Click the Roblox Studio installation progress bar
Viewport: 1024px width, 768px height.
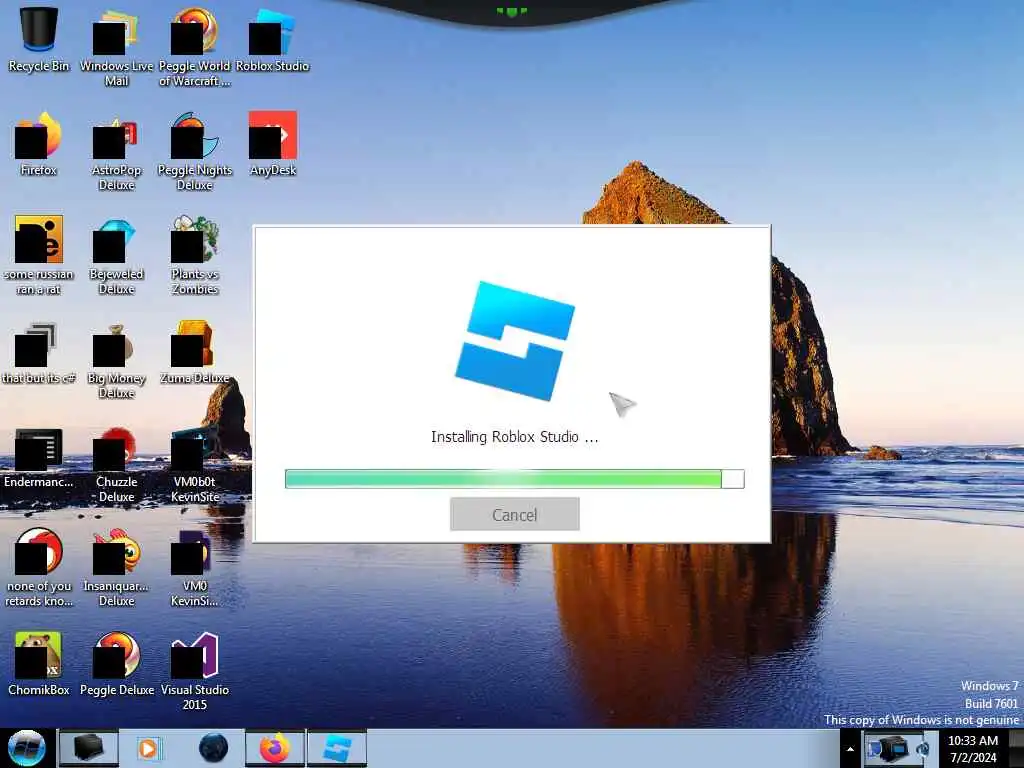[x=515, y=479]
